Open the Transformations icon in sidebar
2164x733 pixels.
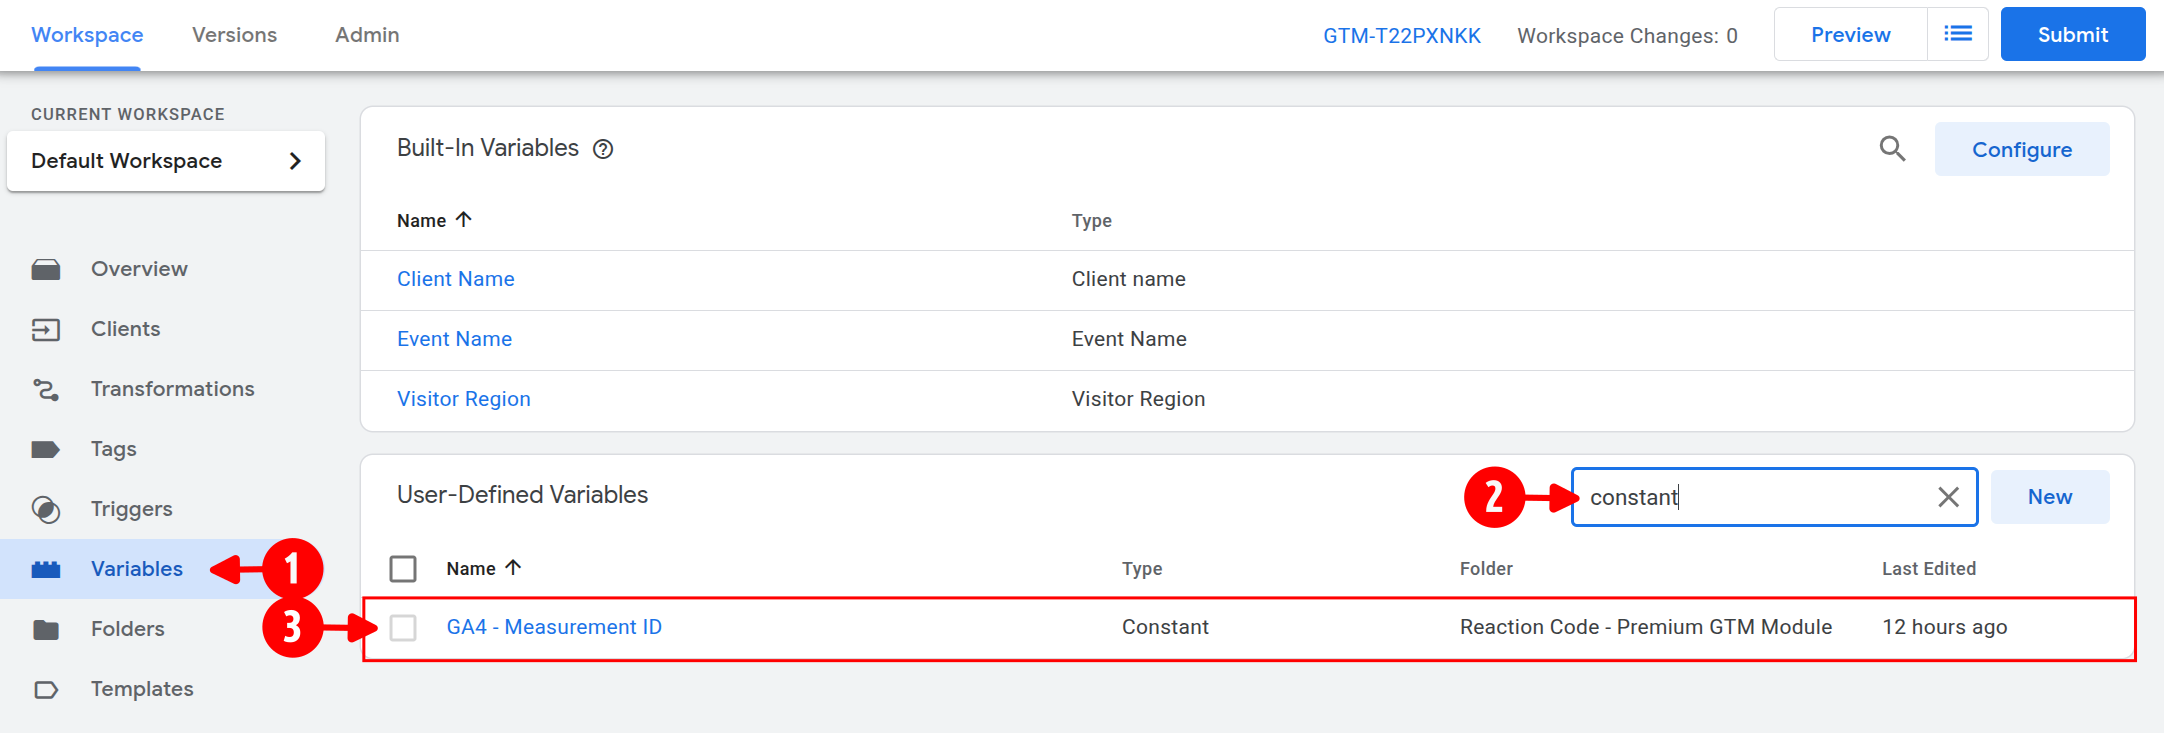pos(46,389)
